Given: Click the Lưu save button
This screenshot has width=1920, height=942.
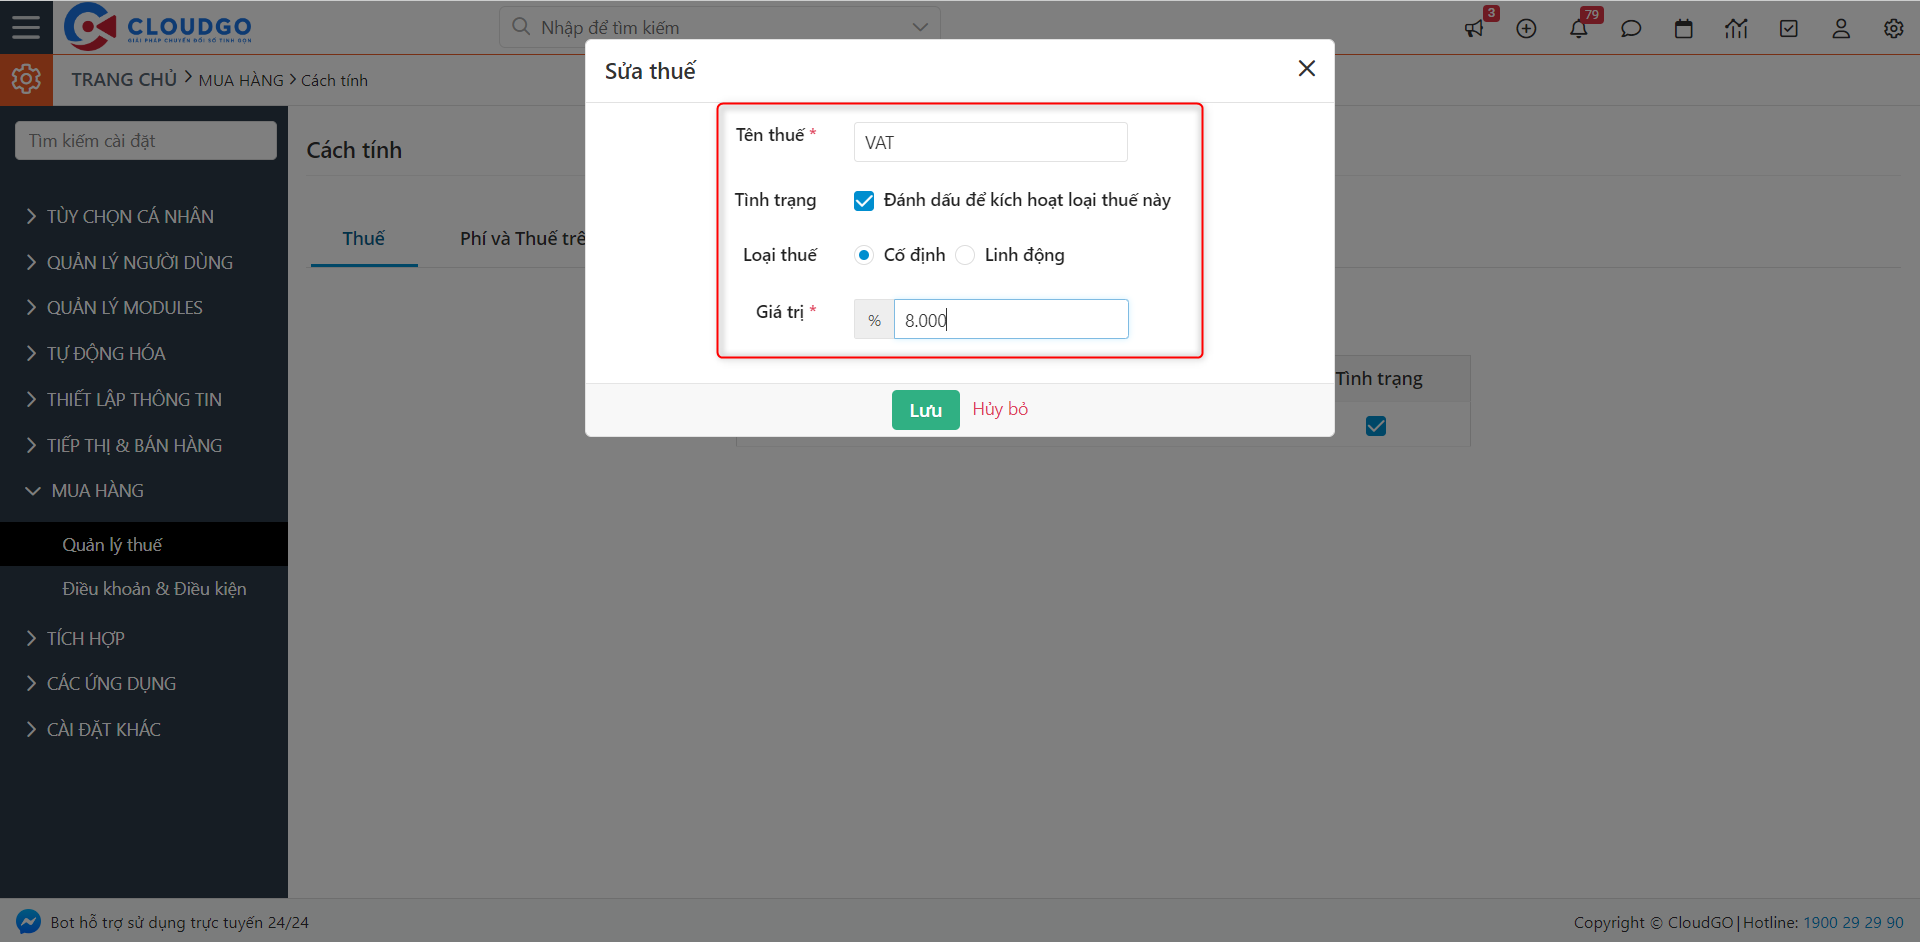Looking at the screenshot, I should [925, 410].
